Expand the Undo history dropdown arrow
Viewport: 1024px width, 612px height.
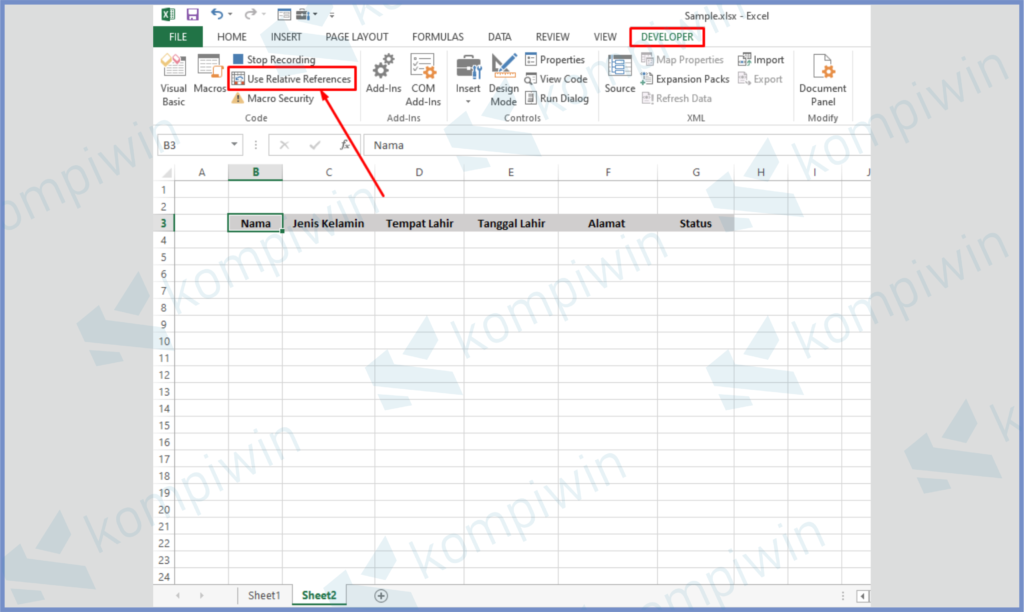pyautogui.click(x=231, y=15)
